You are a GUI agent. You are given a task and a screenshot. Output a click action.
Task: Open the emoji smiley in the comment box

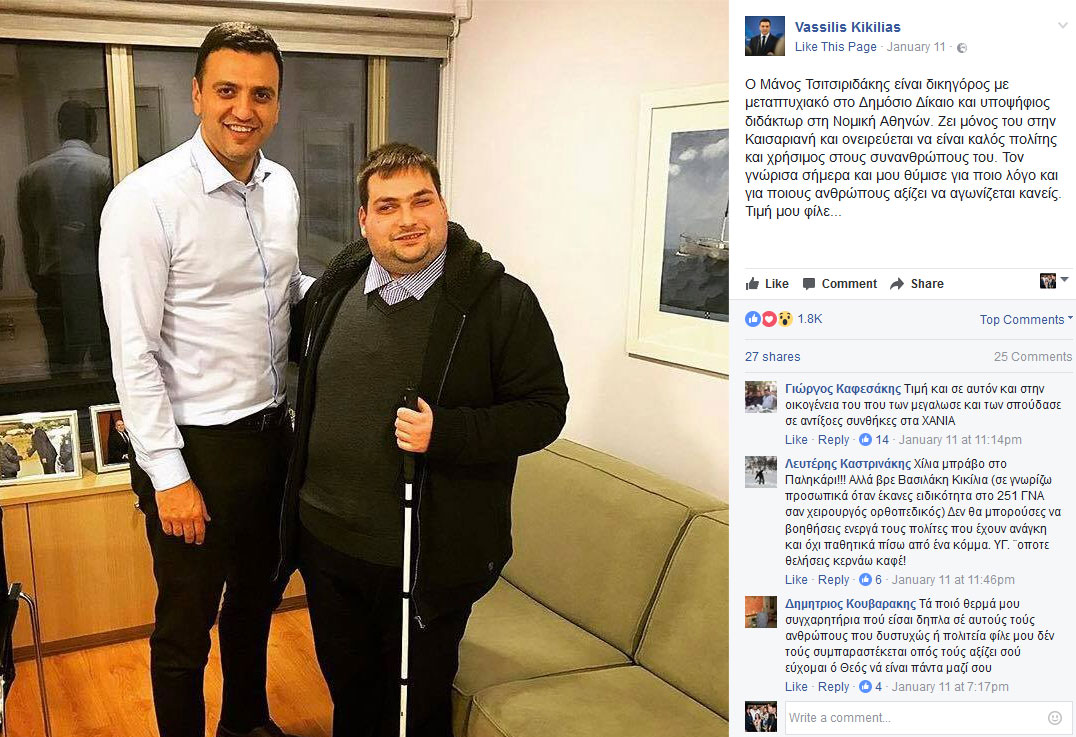(x=1055, y=718)
